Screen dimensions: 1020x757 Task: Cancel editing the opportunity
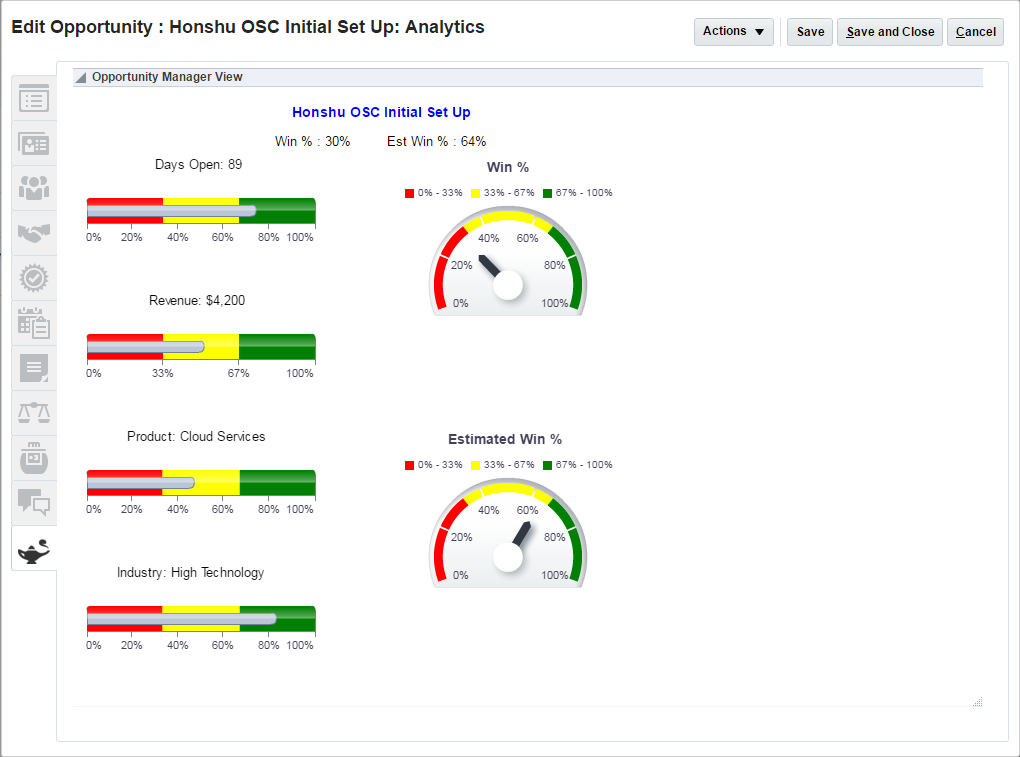coord(975,32)
